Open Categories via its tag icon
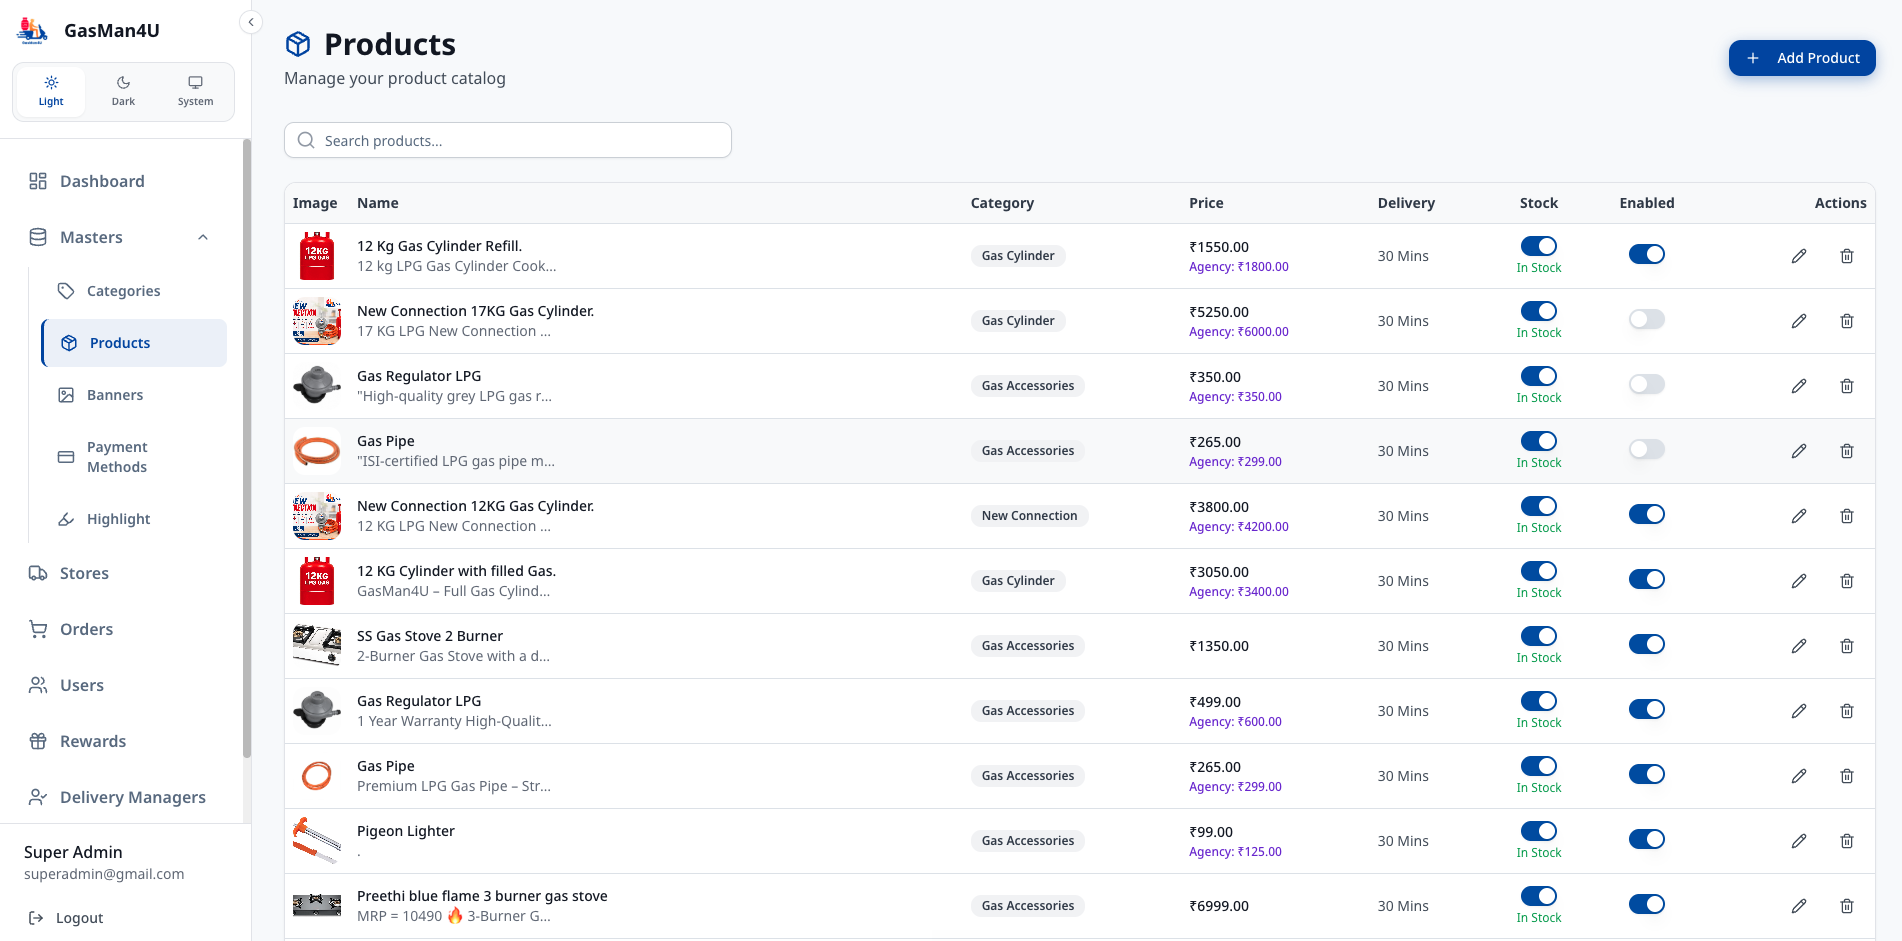 pyautogui.click(x=66, y=291)
